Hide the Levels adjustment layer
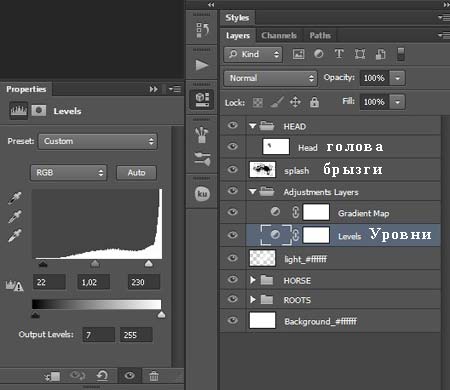This screenshot has height=390, width=450. [x=233, y=235]
